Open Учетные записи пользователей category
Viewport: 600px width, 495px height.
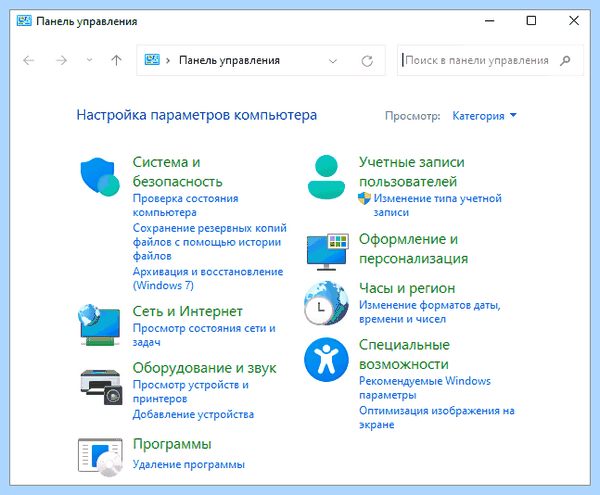[412, 172]
